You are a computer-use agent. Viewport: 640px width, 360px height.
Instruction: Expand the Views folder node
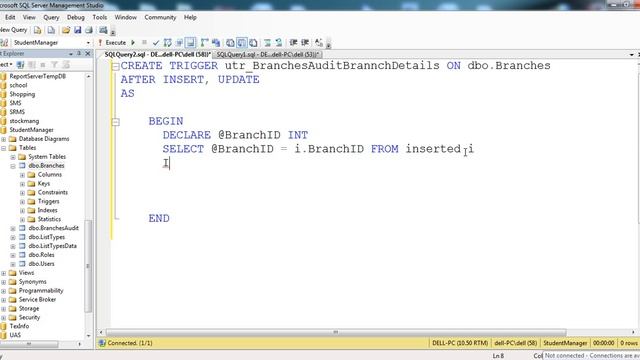point(4,273)
